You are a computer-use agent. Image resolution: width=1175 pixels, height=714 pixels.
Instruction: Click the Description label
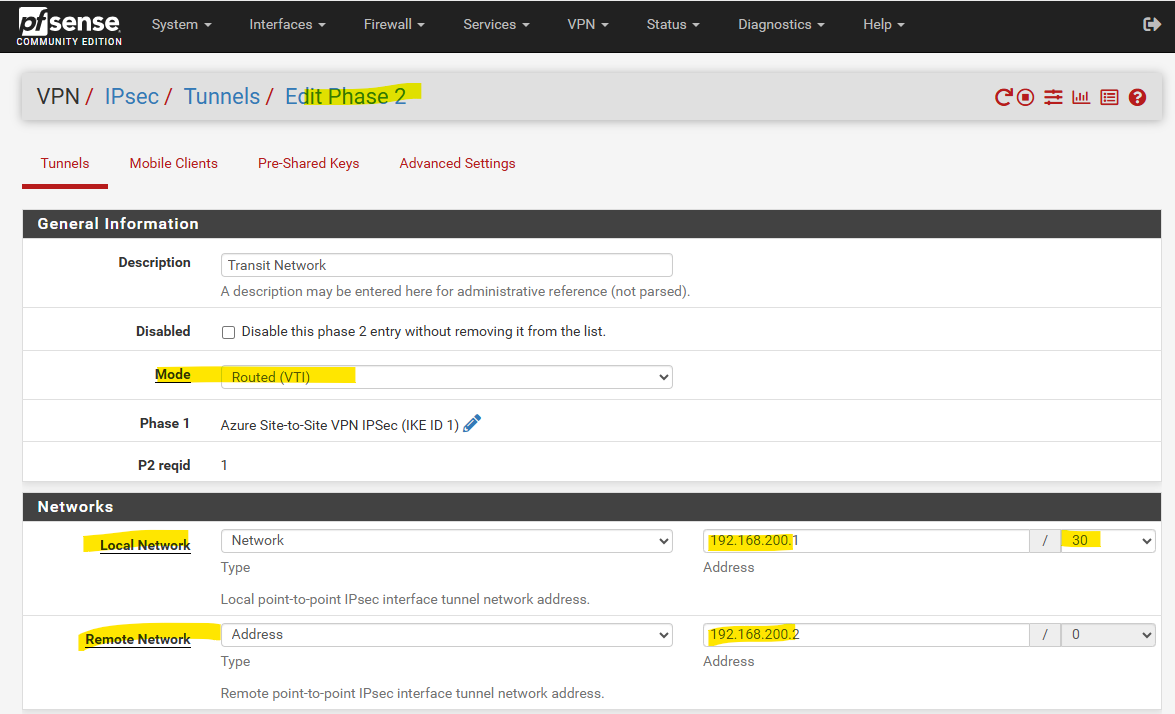(154, 262)
